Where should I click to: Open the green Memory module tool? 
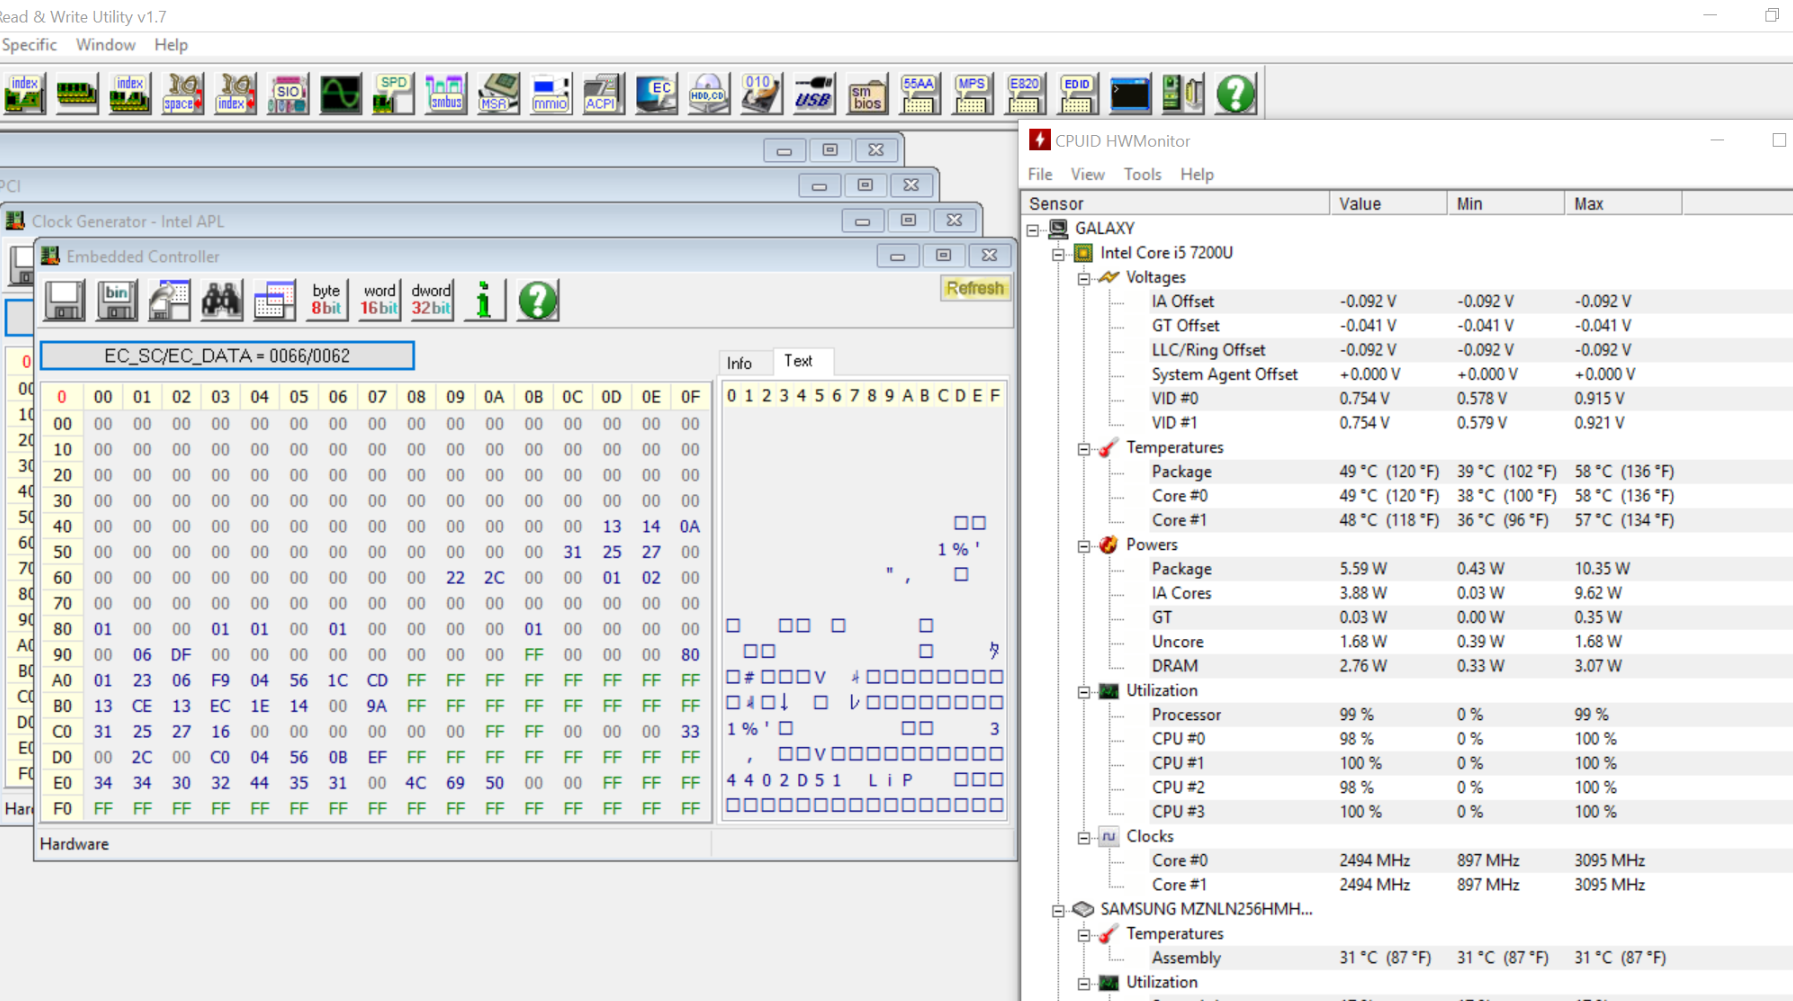point(76,94)
